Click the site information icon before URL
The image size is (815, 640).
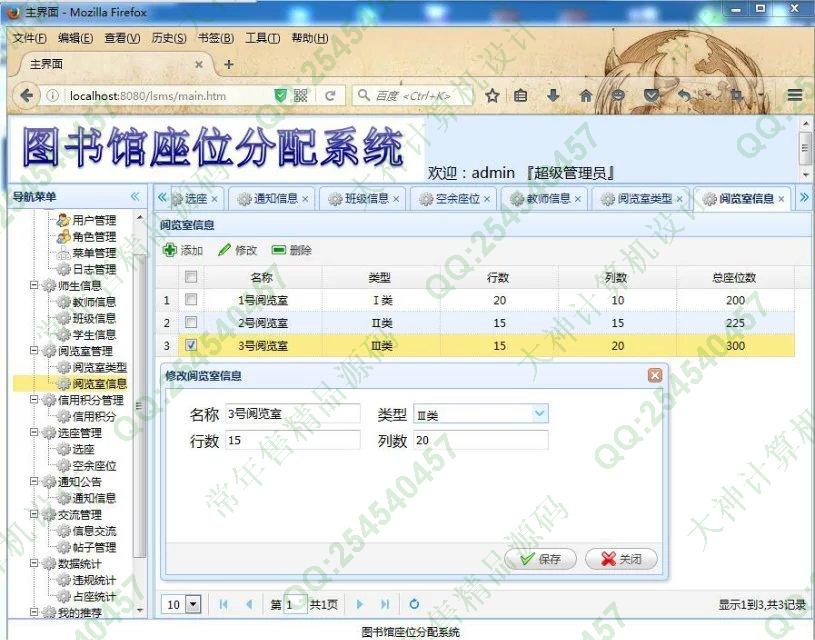tap(52, 96)
